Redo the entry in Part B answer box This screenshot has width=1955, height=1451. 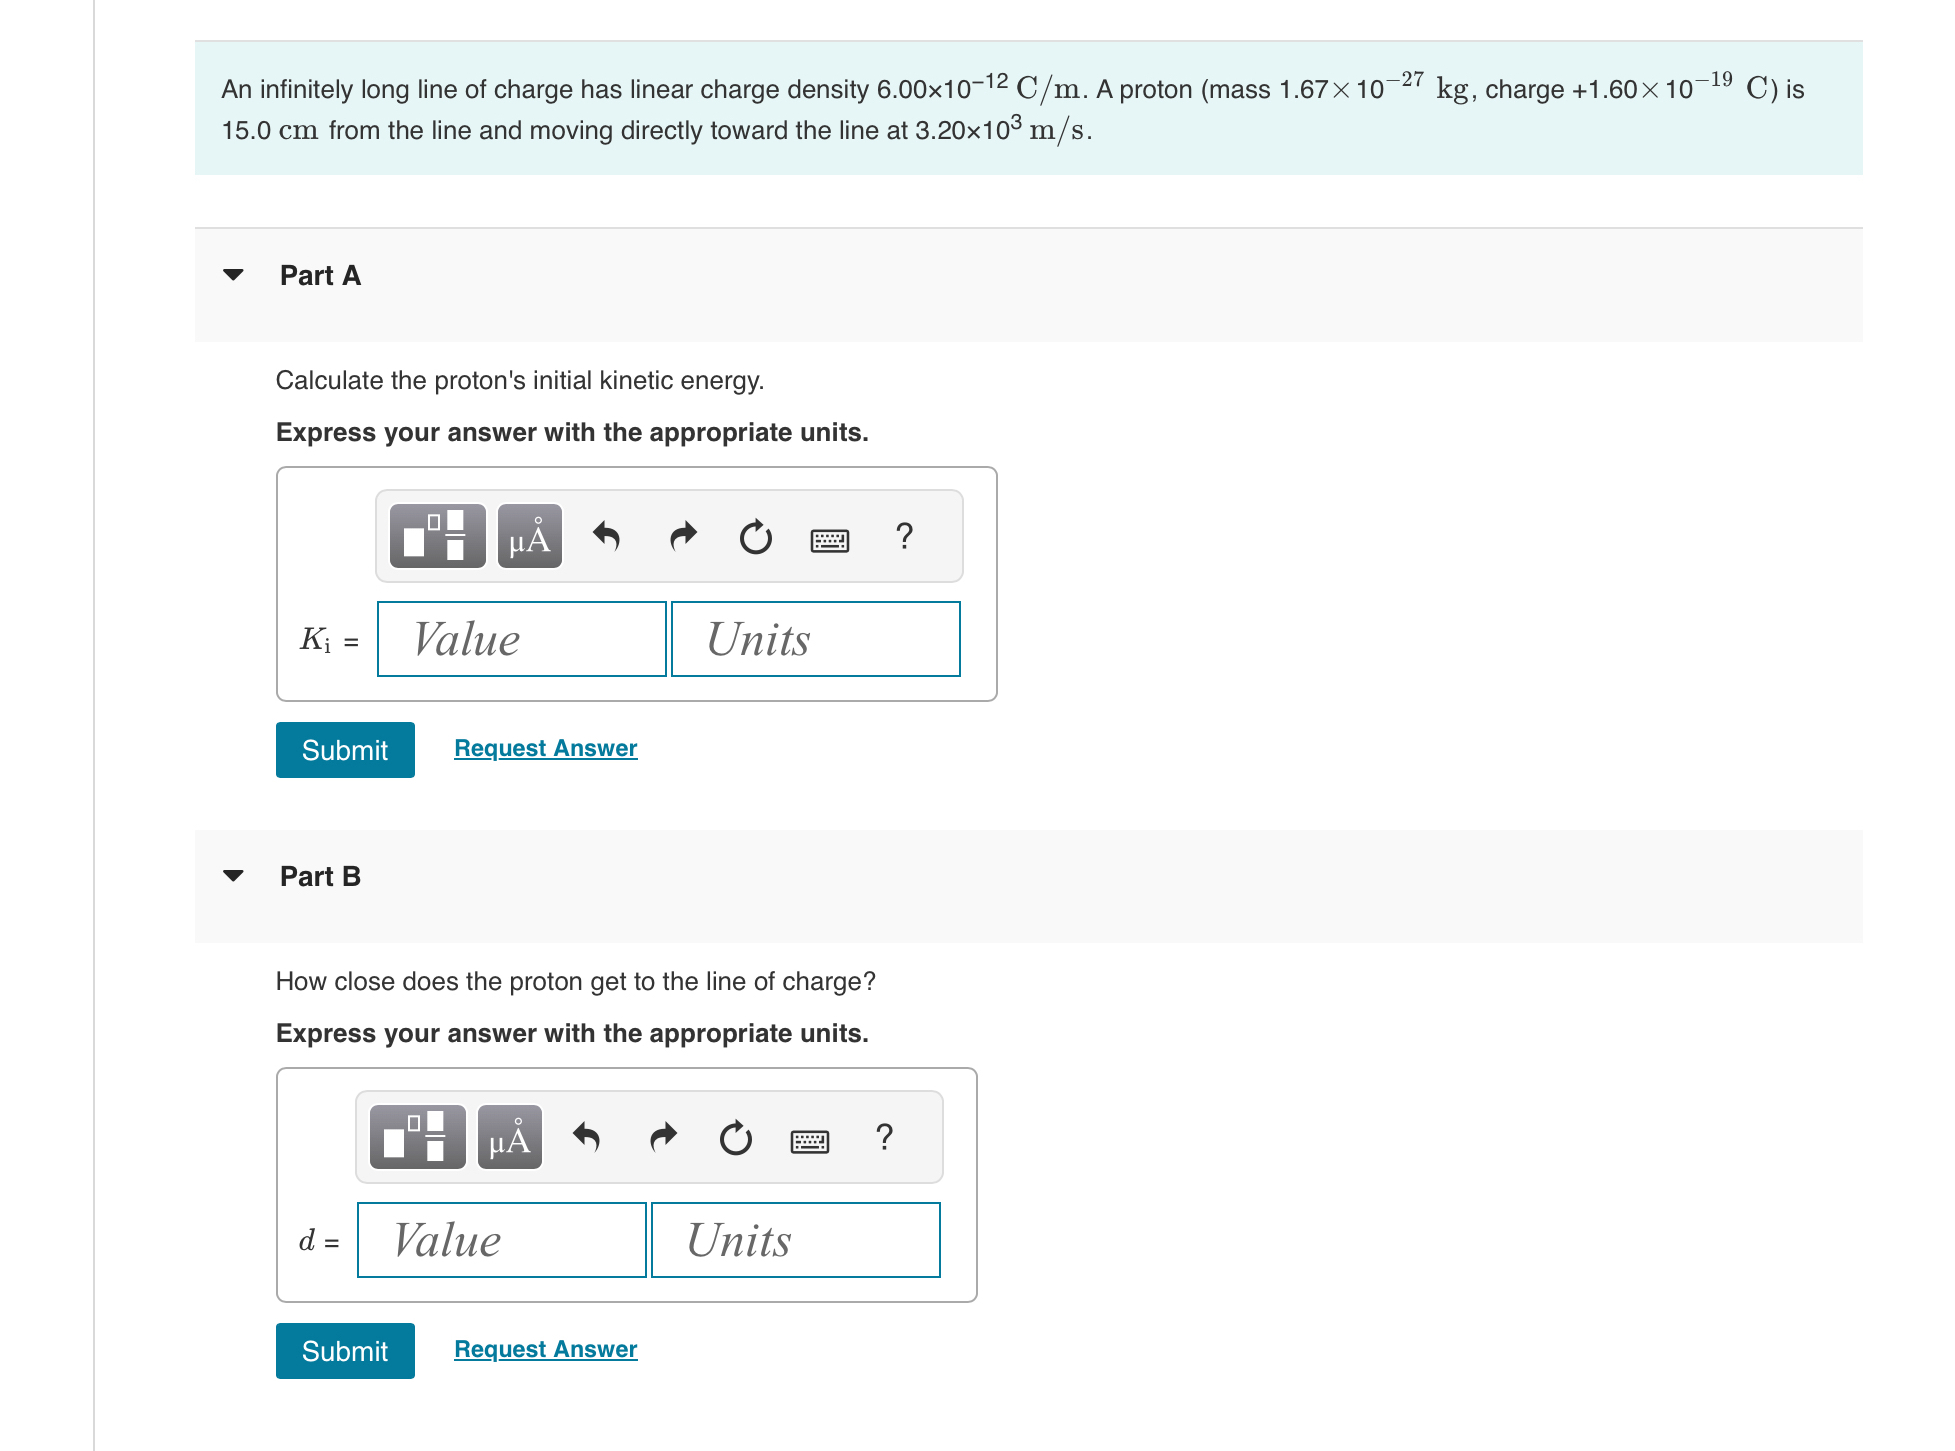tap(662, 1137)
